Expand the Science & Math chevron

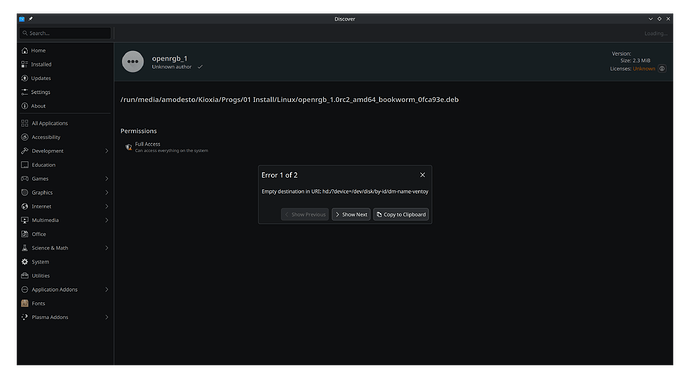point(106,248)
